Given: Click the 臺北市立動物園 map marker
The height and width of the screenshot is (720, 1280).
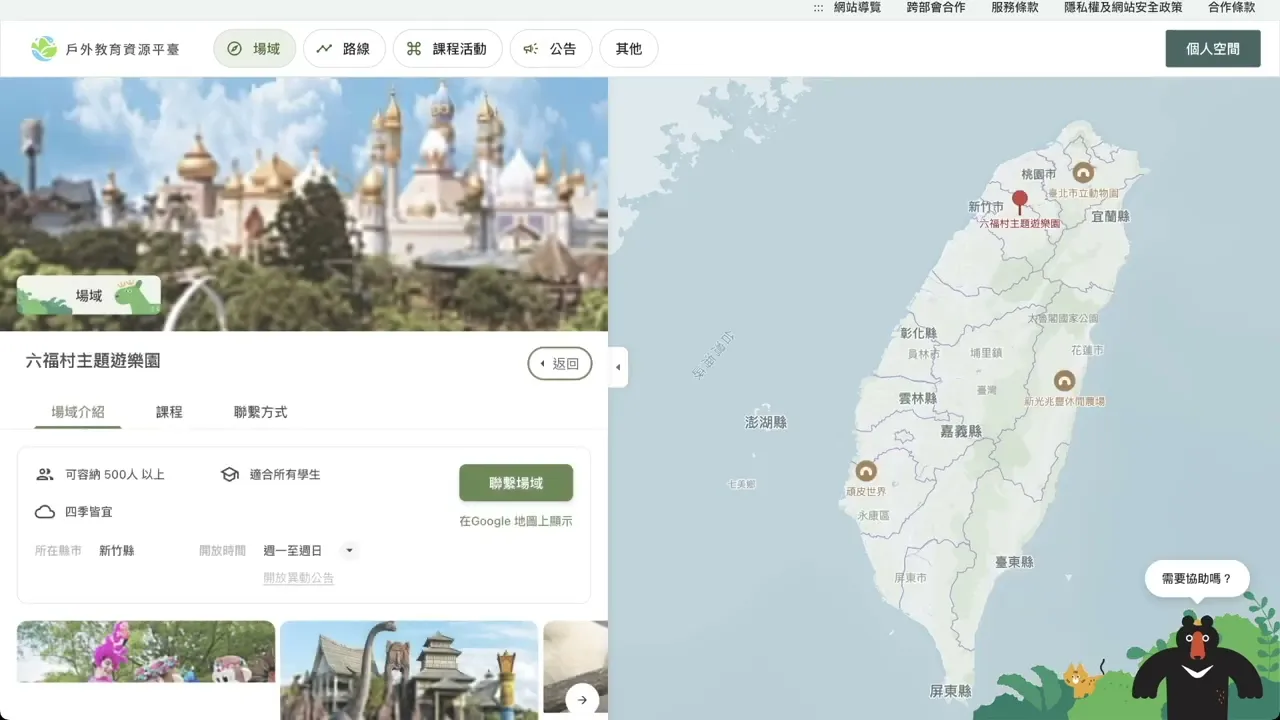Looking at the screenshot, I should click(x=1083, y=173).
